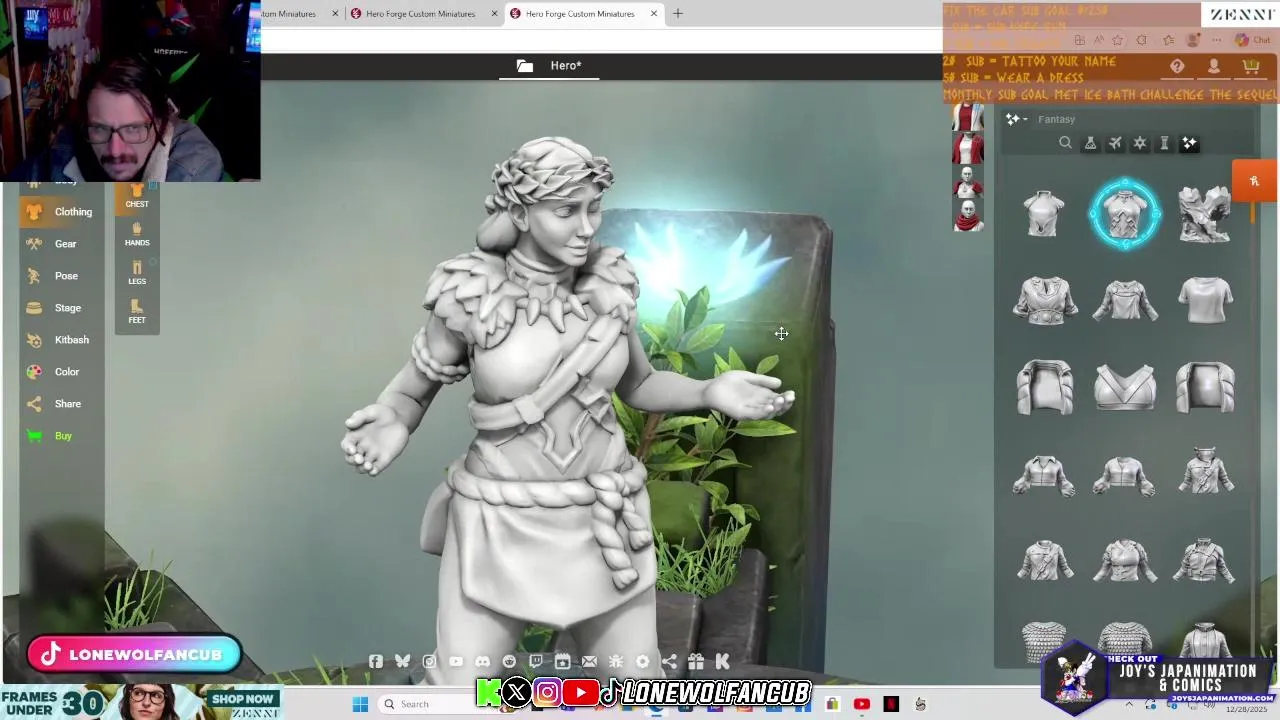The height and width of the screenshot is (720, 1280).
Task: Open the user account icon
Action: 1214,66
